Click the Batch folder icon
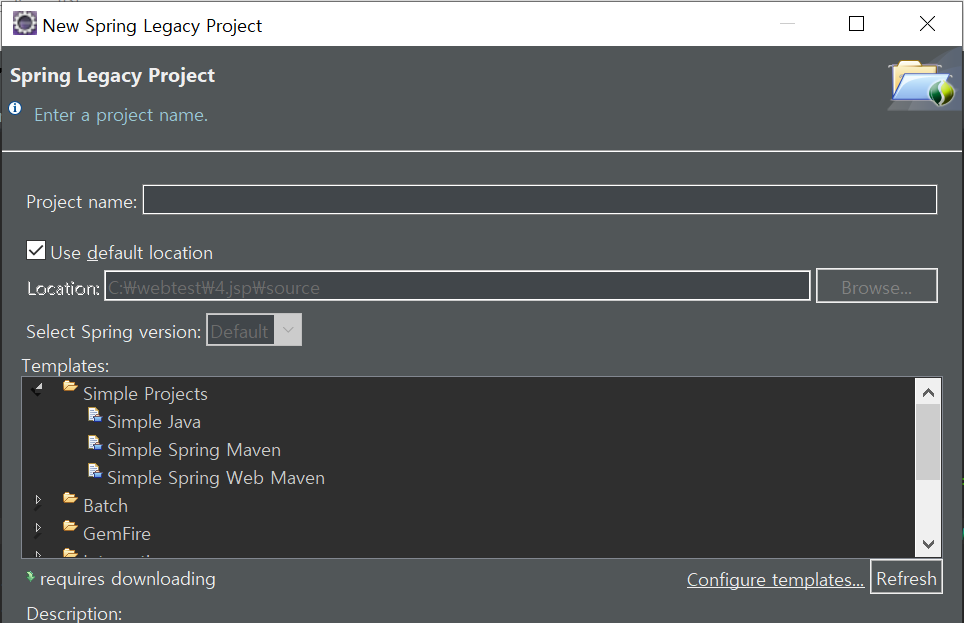This screenshot has height=623, width=964. tap(70, 499)
